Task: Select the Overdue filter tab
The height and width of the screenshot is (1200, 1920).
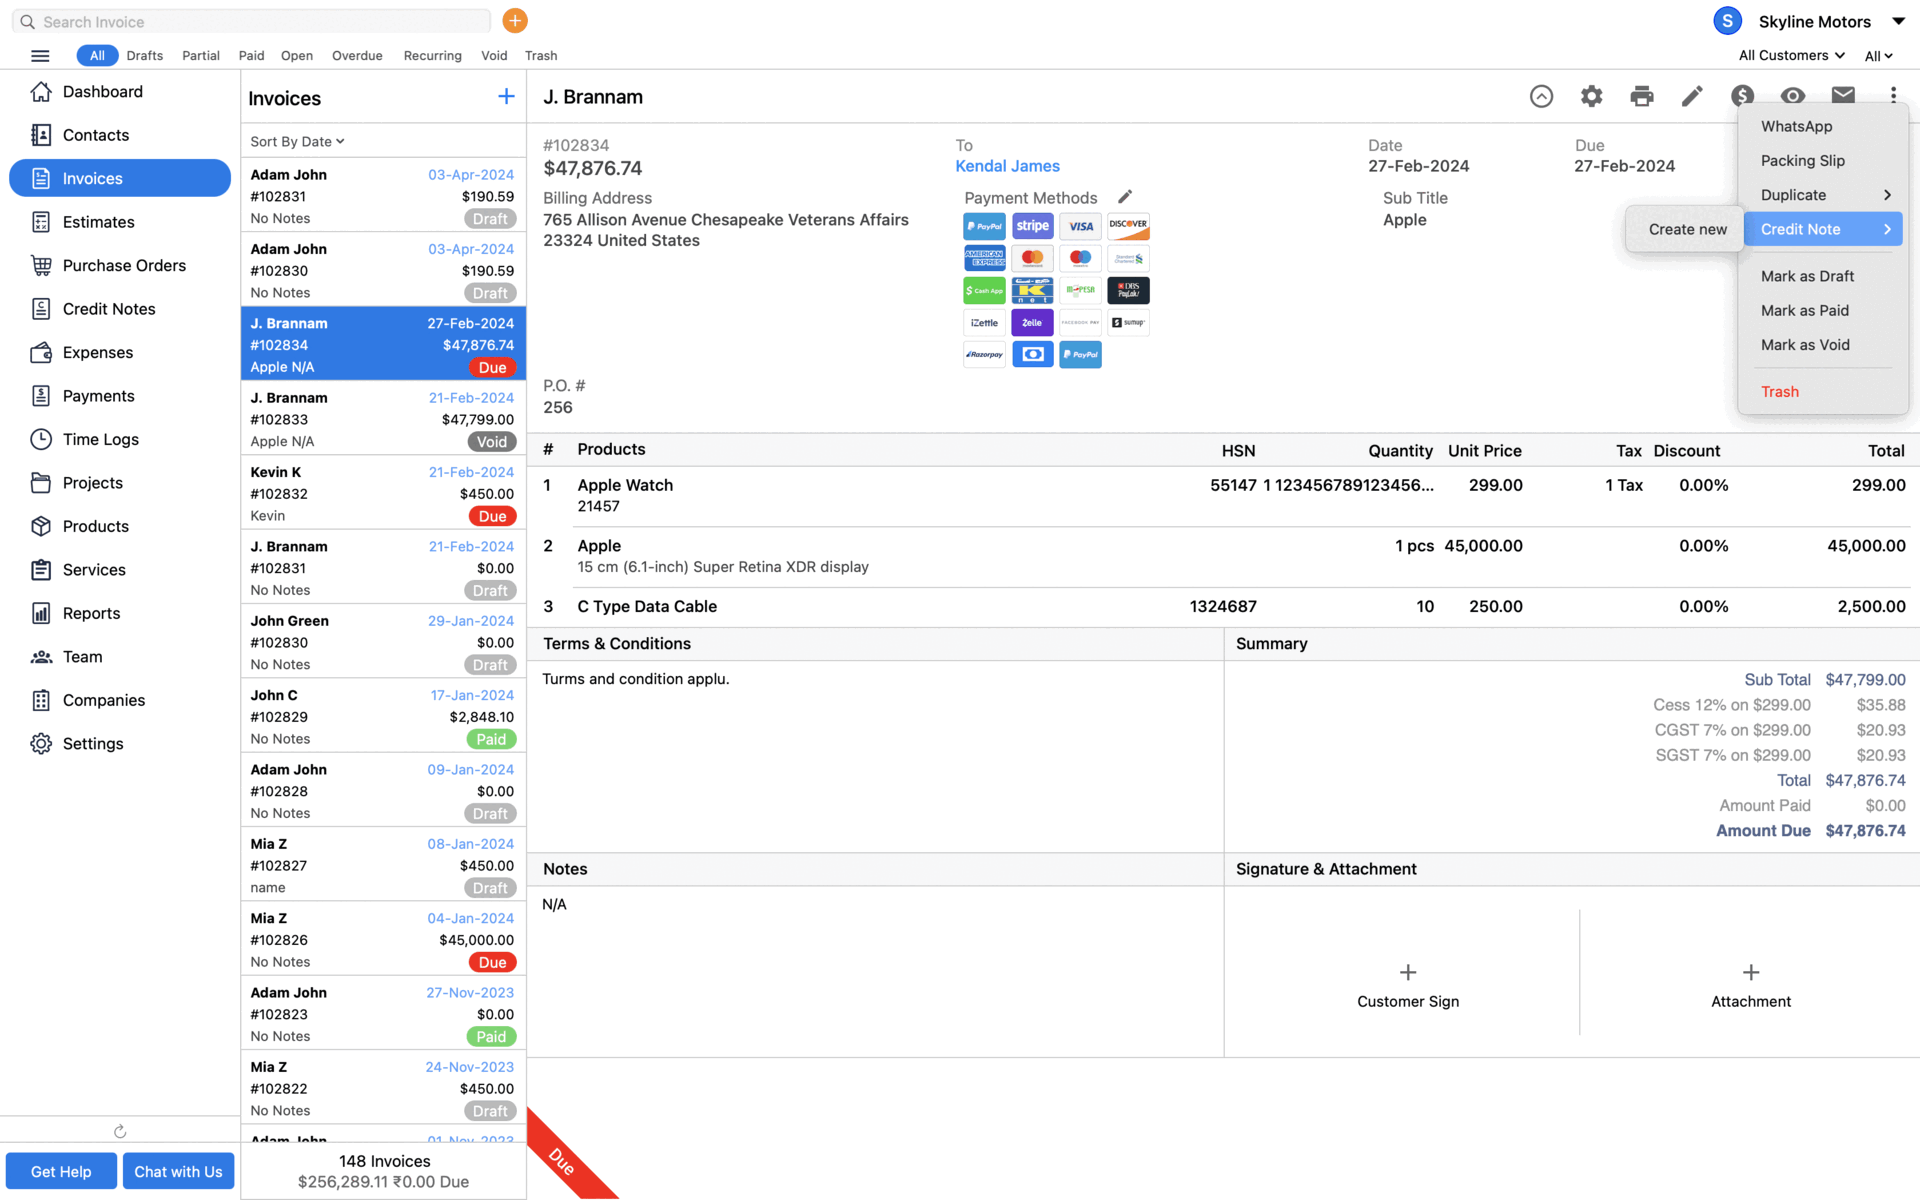Action: pyautogui.click(x=357, y=56)
